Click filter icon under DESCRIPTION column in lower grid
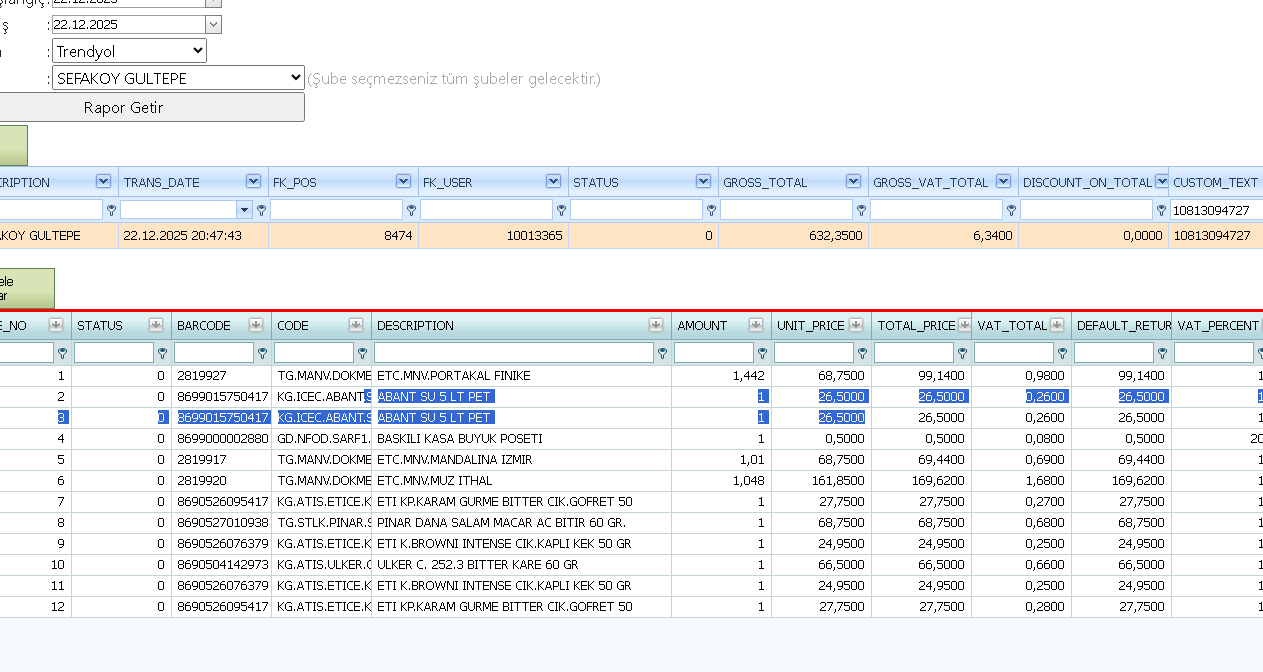The height and width of the screenshot is (672, 1263). point(662,353)
